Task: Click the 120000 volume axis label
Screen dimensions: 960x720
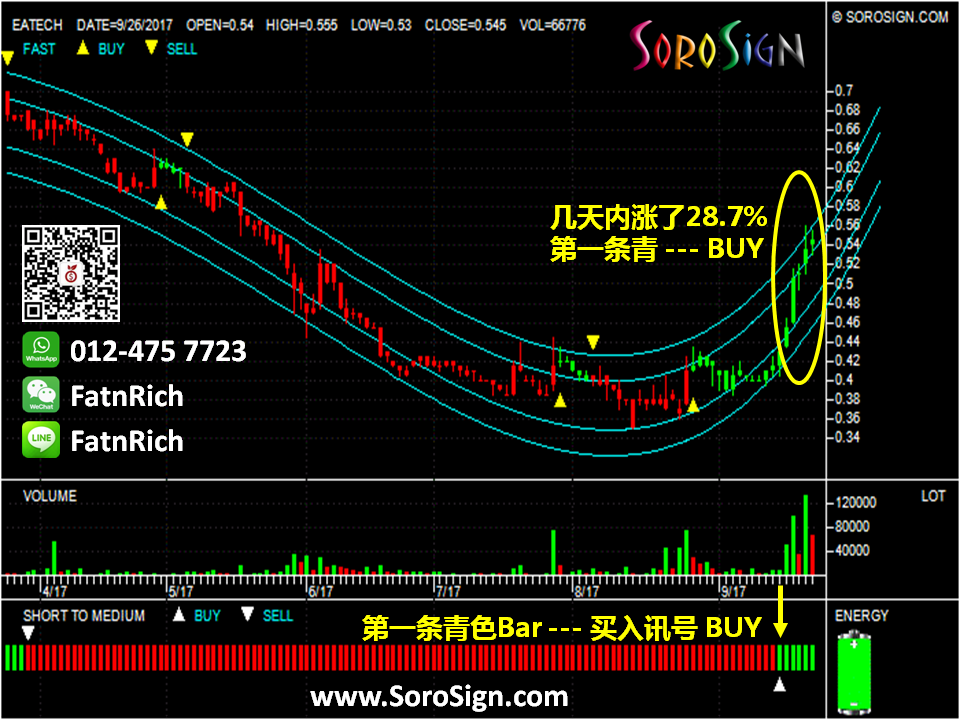Action: 855,503
